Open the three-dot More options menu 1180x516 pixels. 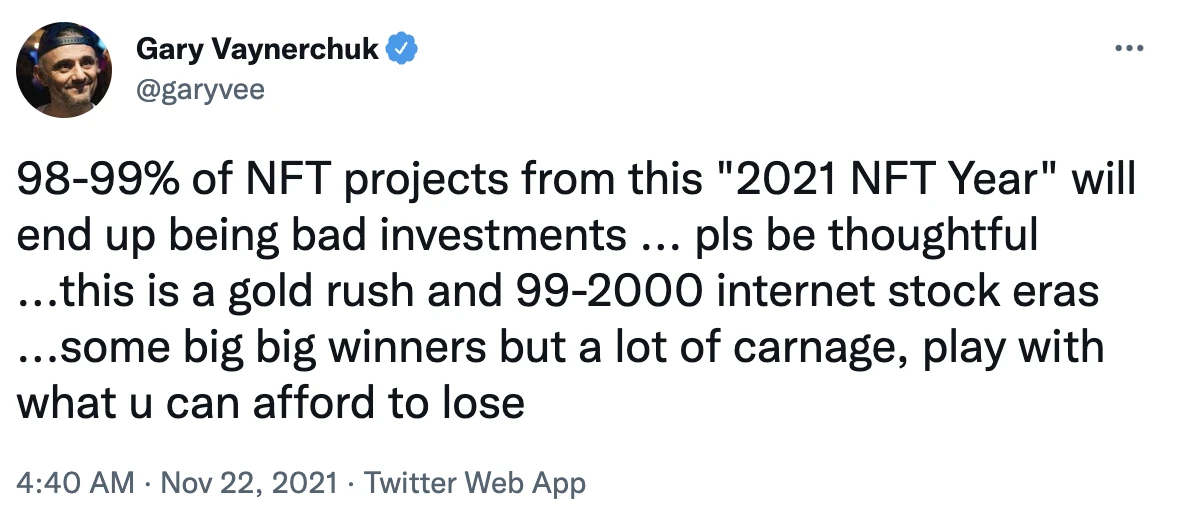1129,49
